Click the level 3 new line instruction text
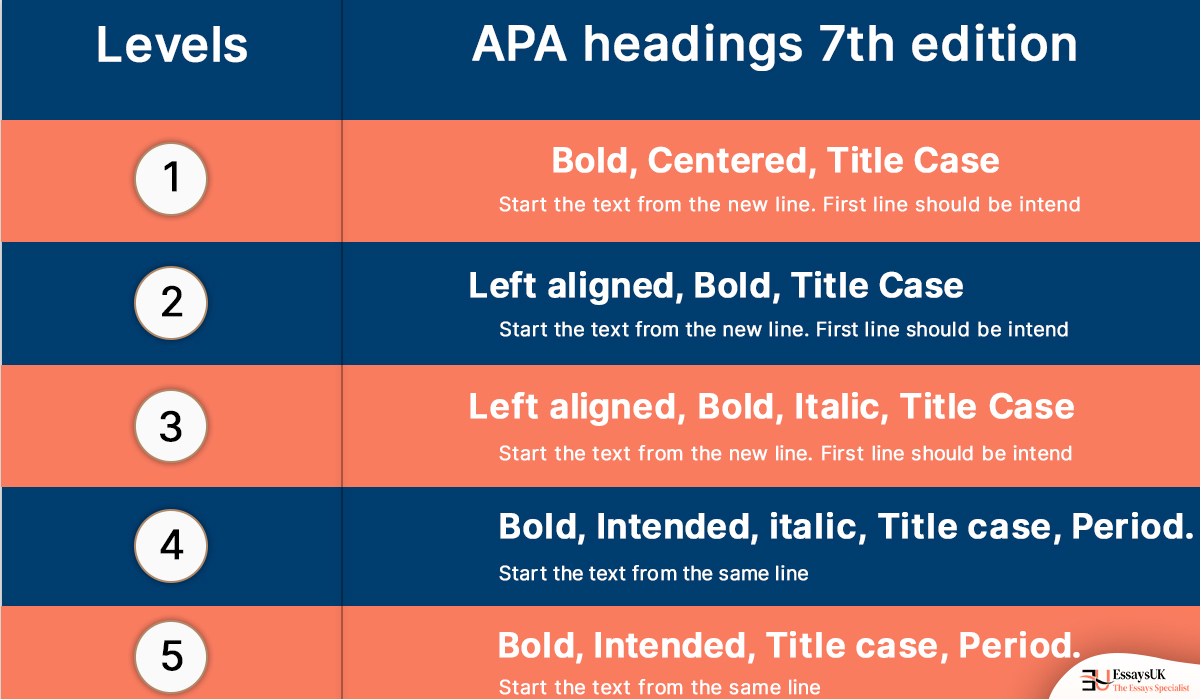 coord(785,453)
